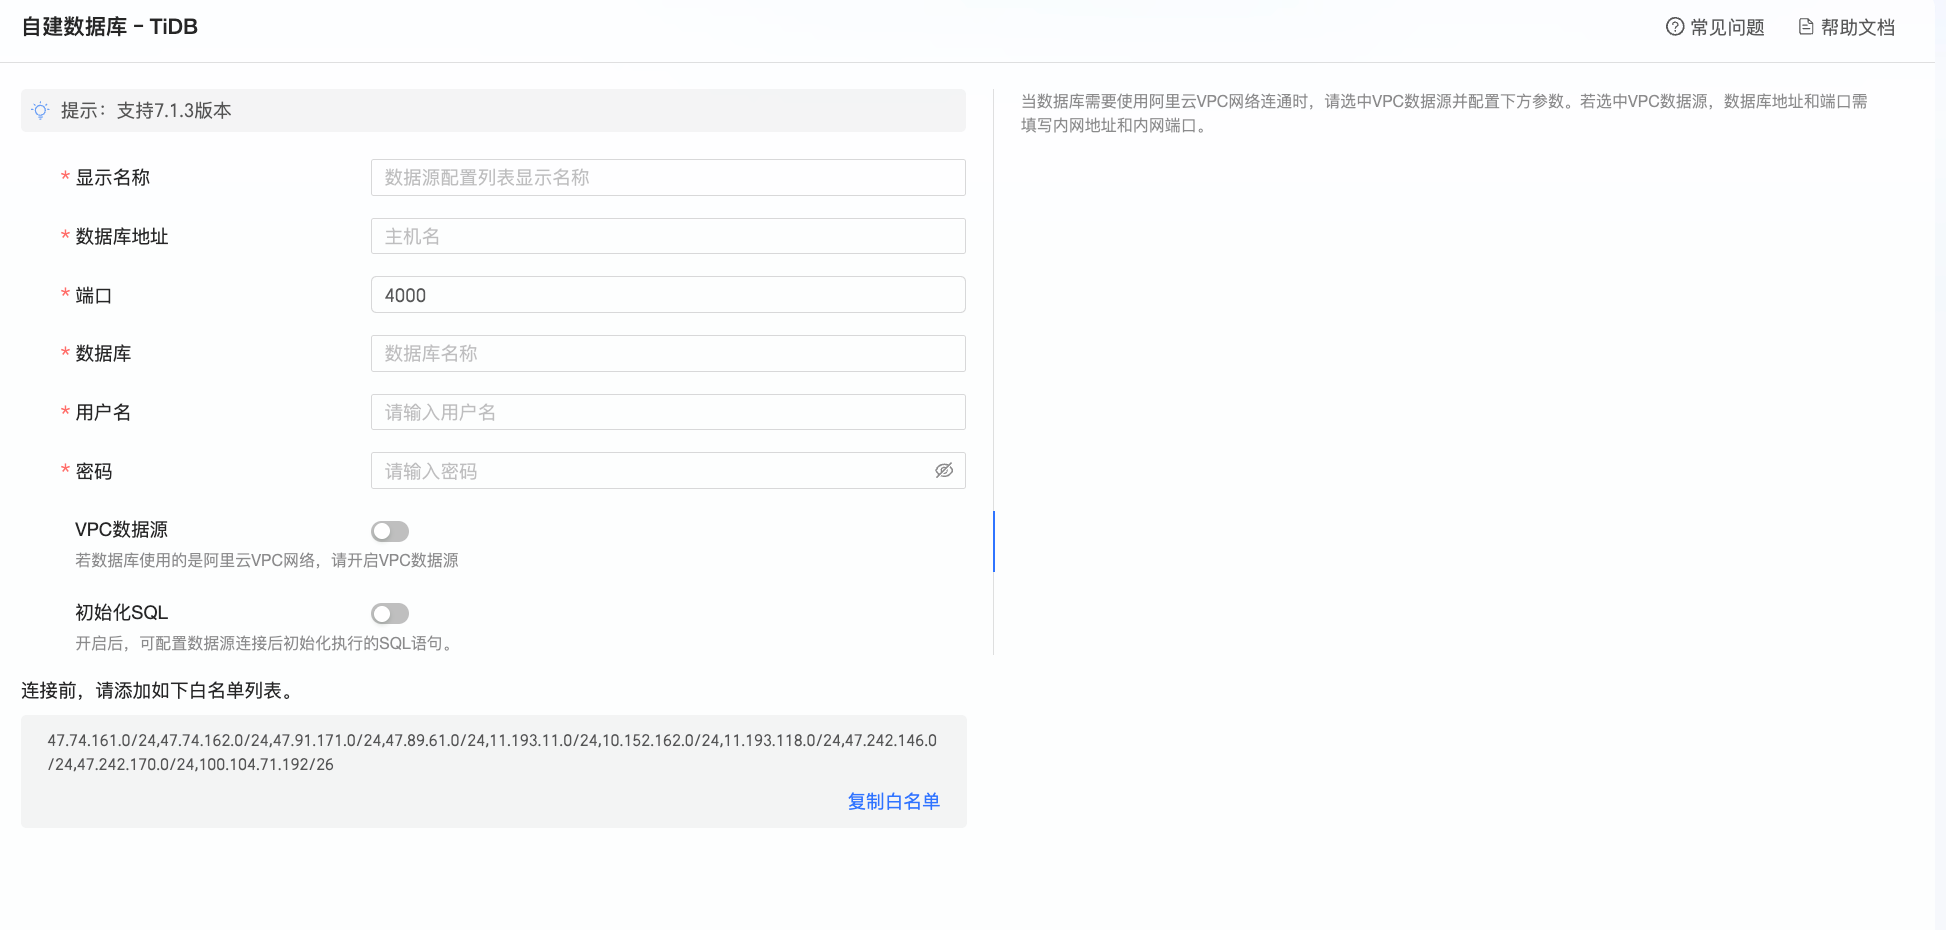The image size is (1946, 930).
Task: Enable the VPC数据源 switch
Action: 390,531
